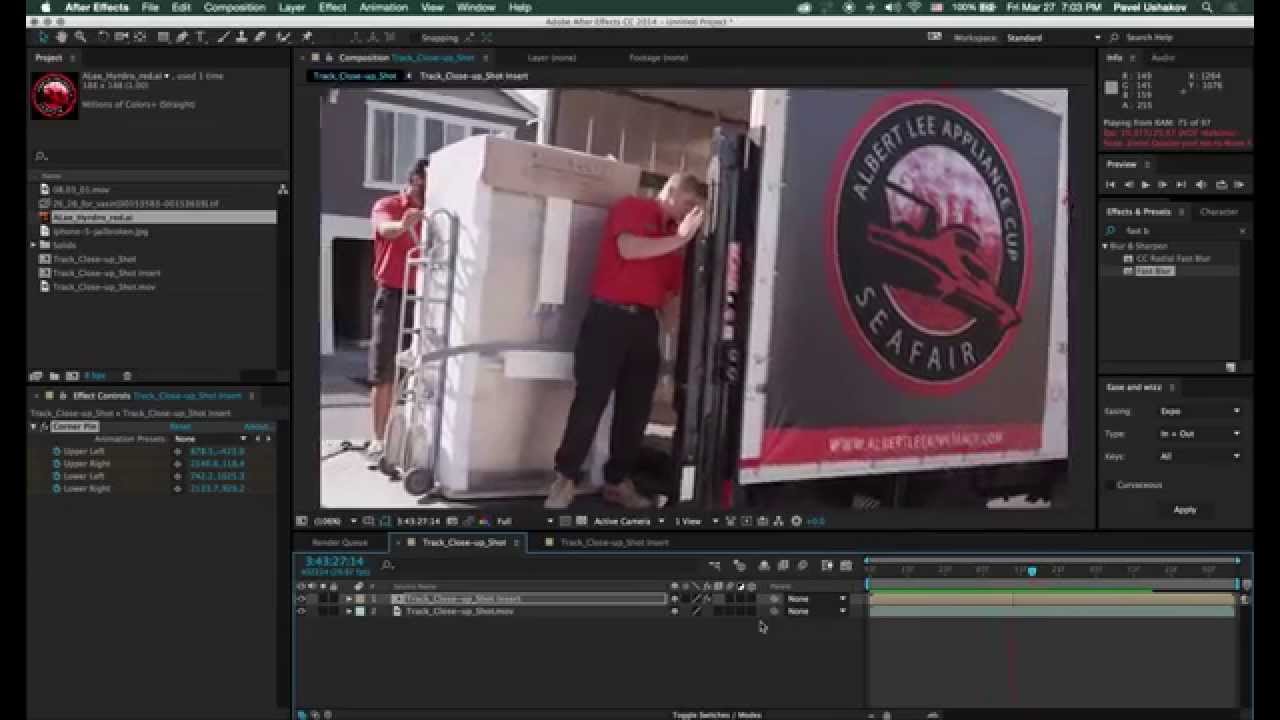Click the loop options button in Preview
This screenshot has height=720, width=1280.
click(1220, 185)
